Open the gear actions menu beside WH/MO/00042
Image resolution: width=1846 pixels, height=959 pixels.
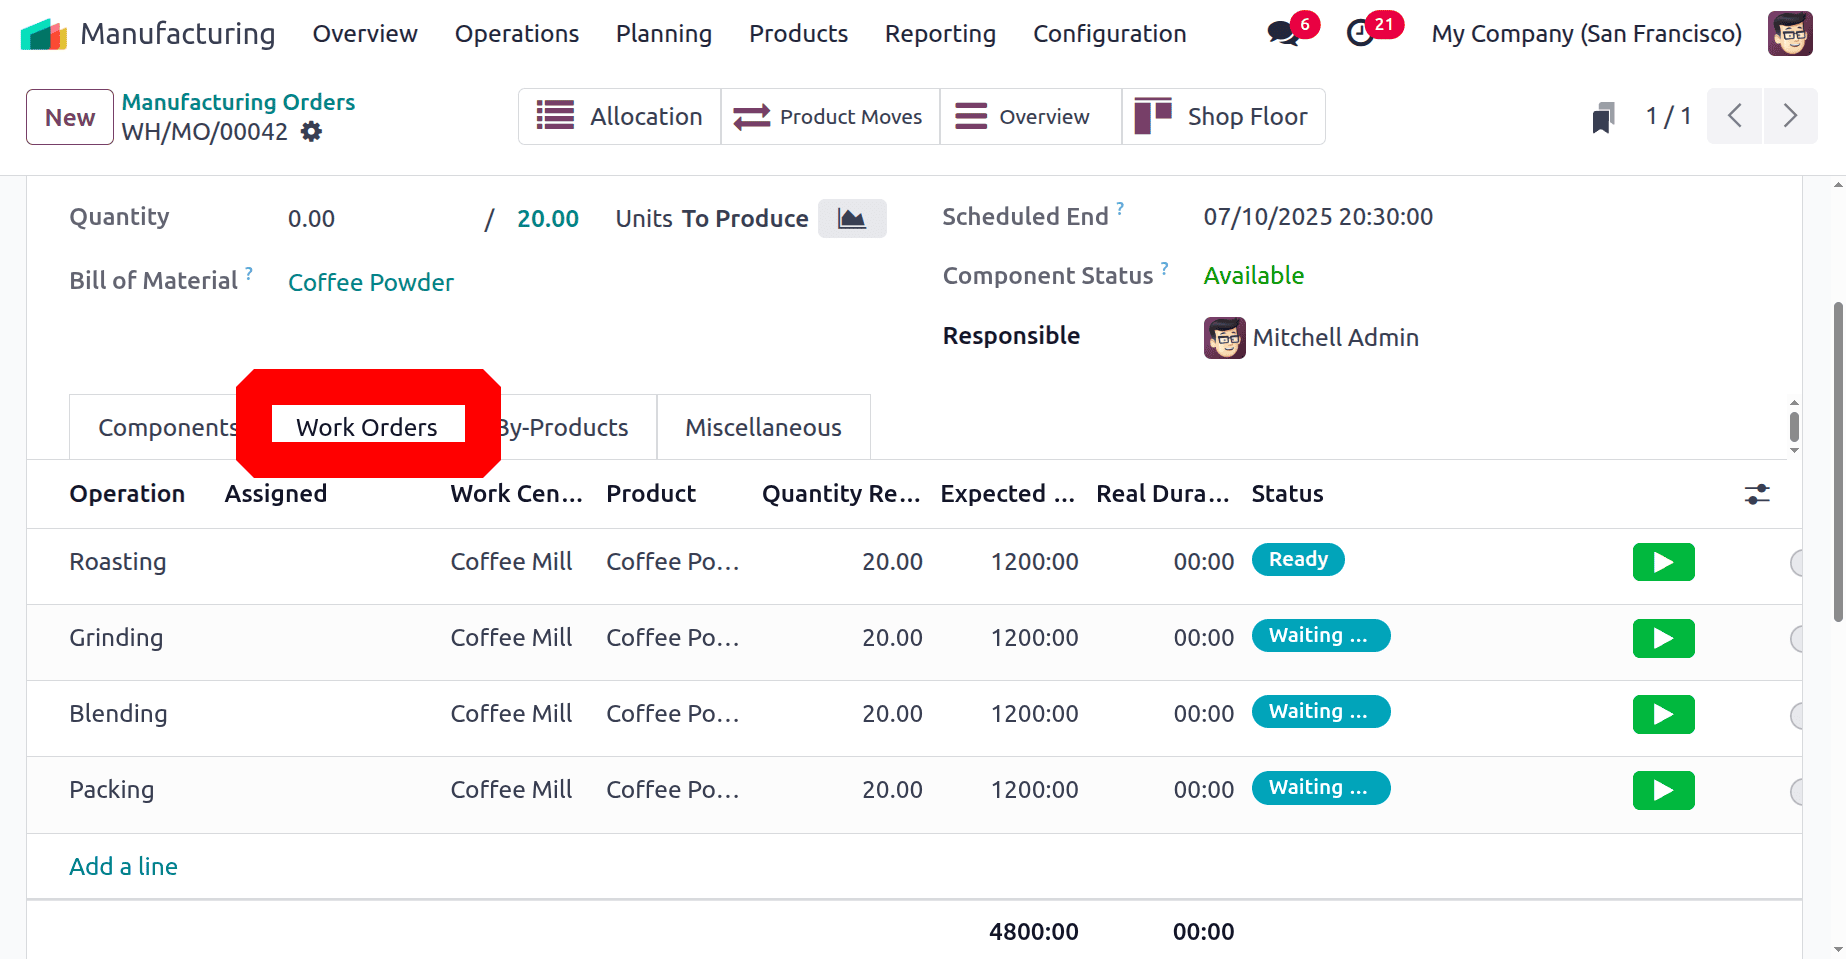(312, 132)
